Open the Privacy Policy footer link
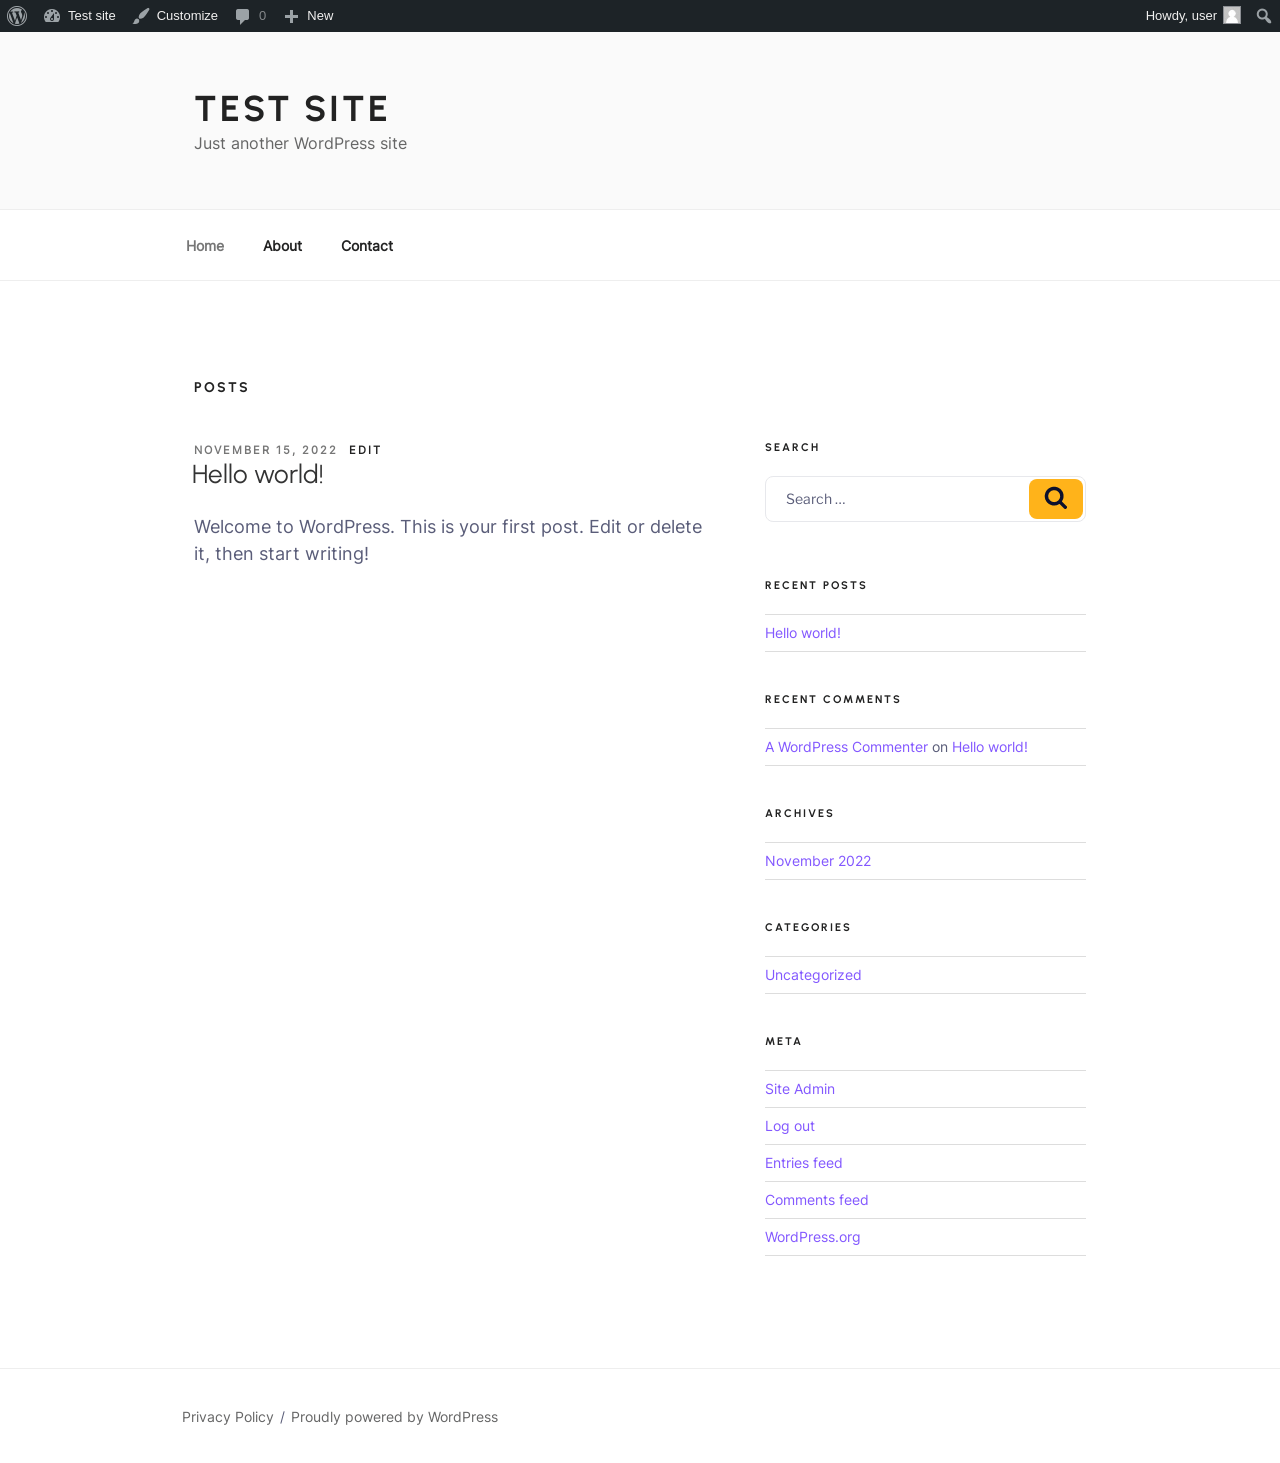The width and height of the screenshot is (1280, 1463). coord(228,1417)
